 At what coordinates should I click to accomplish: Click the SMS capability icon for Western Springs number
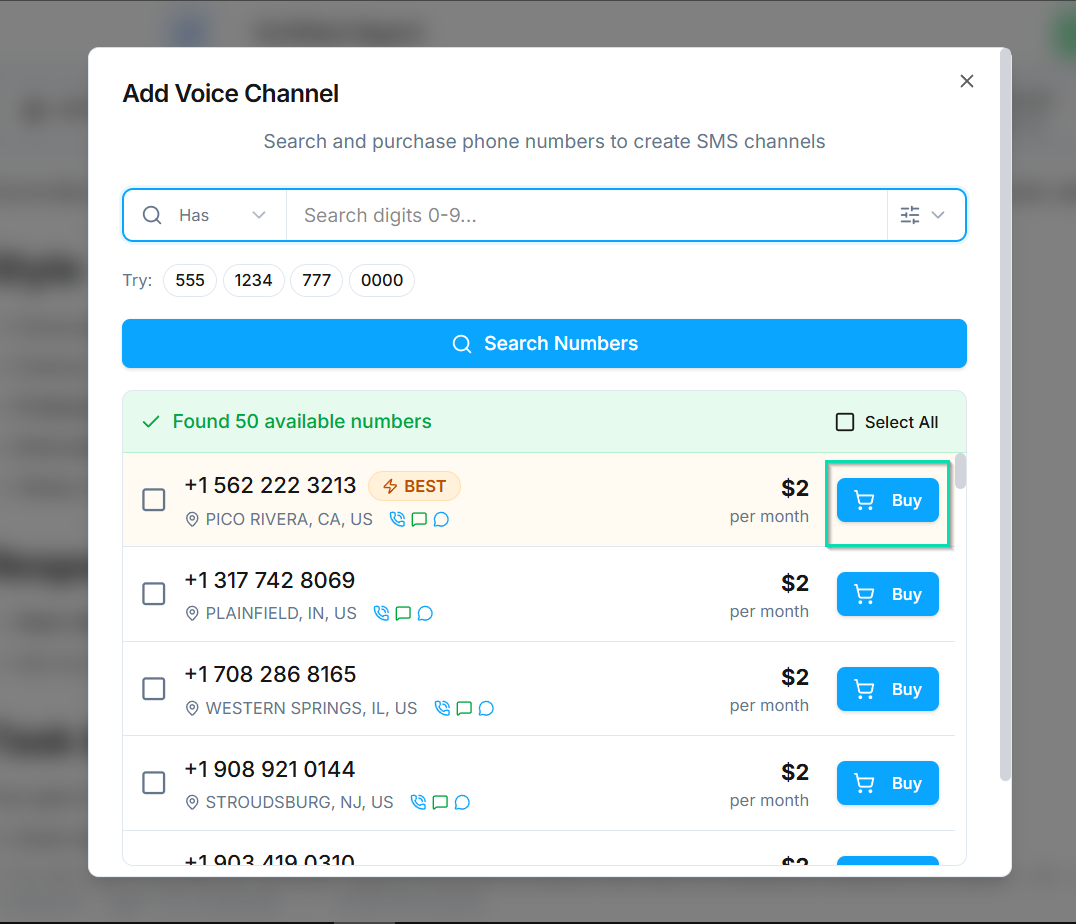click(x=464, y=708)
